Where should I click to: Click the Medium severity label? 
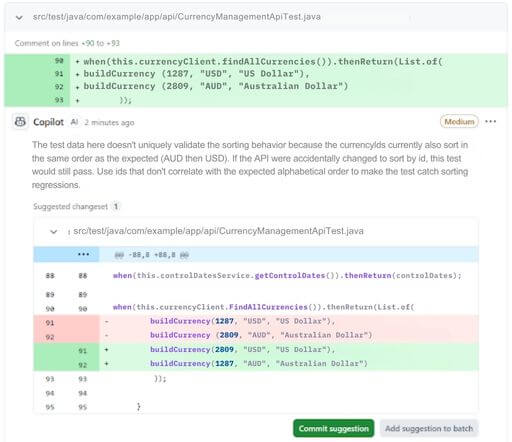[x=459, y=122]
